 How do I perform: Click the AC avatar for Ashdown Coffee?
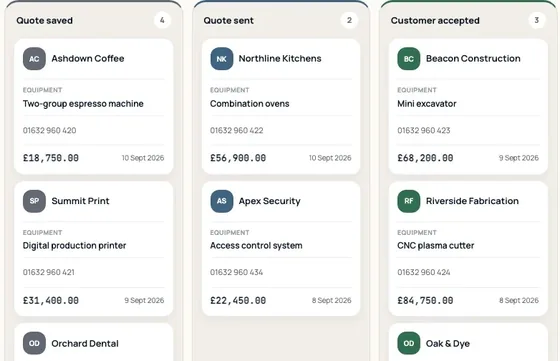pyautogui.click(x=34, y=59)
